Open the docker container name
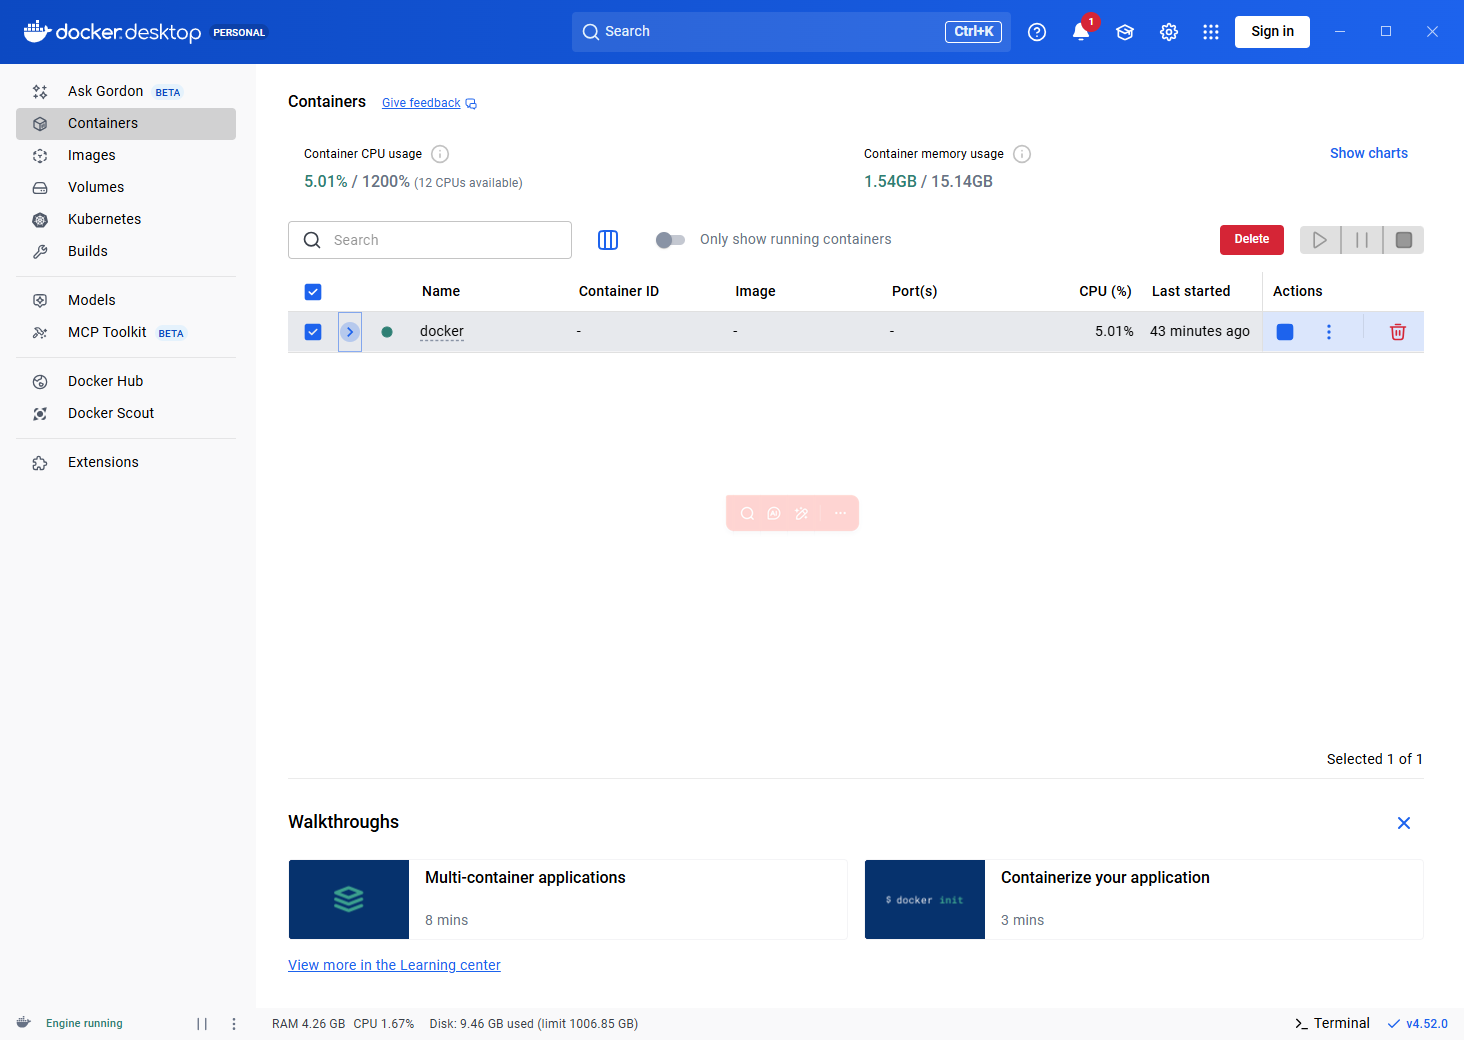This screenshot has height=1040, width=1464. click(x=442, y=331)
